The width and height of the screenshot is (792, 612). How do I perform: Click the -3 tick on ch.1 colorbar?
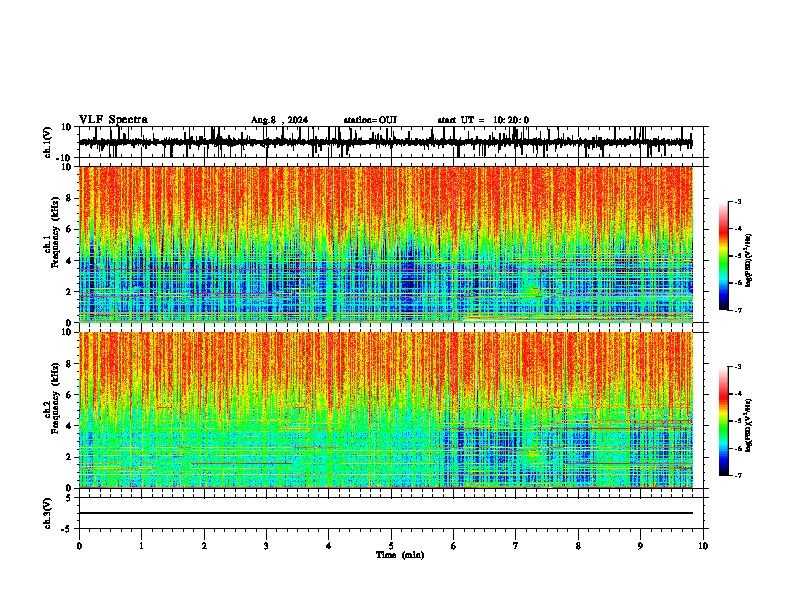(x=738, y=201)
